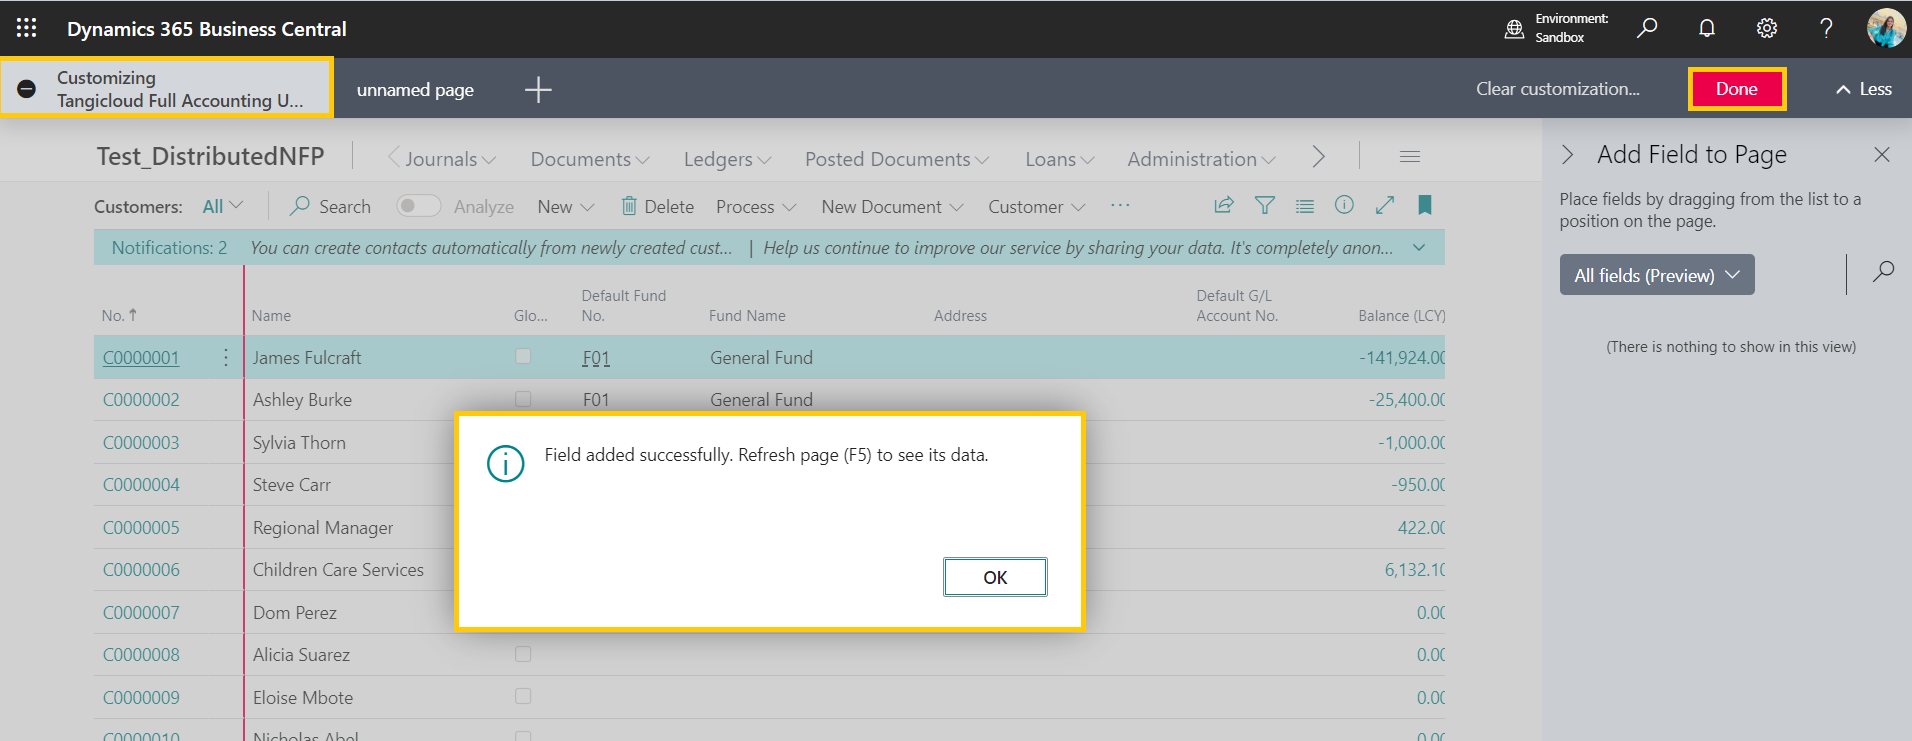
Task: Open the Ledgers menu
Action: 728,159
